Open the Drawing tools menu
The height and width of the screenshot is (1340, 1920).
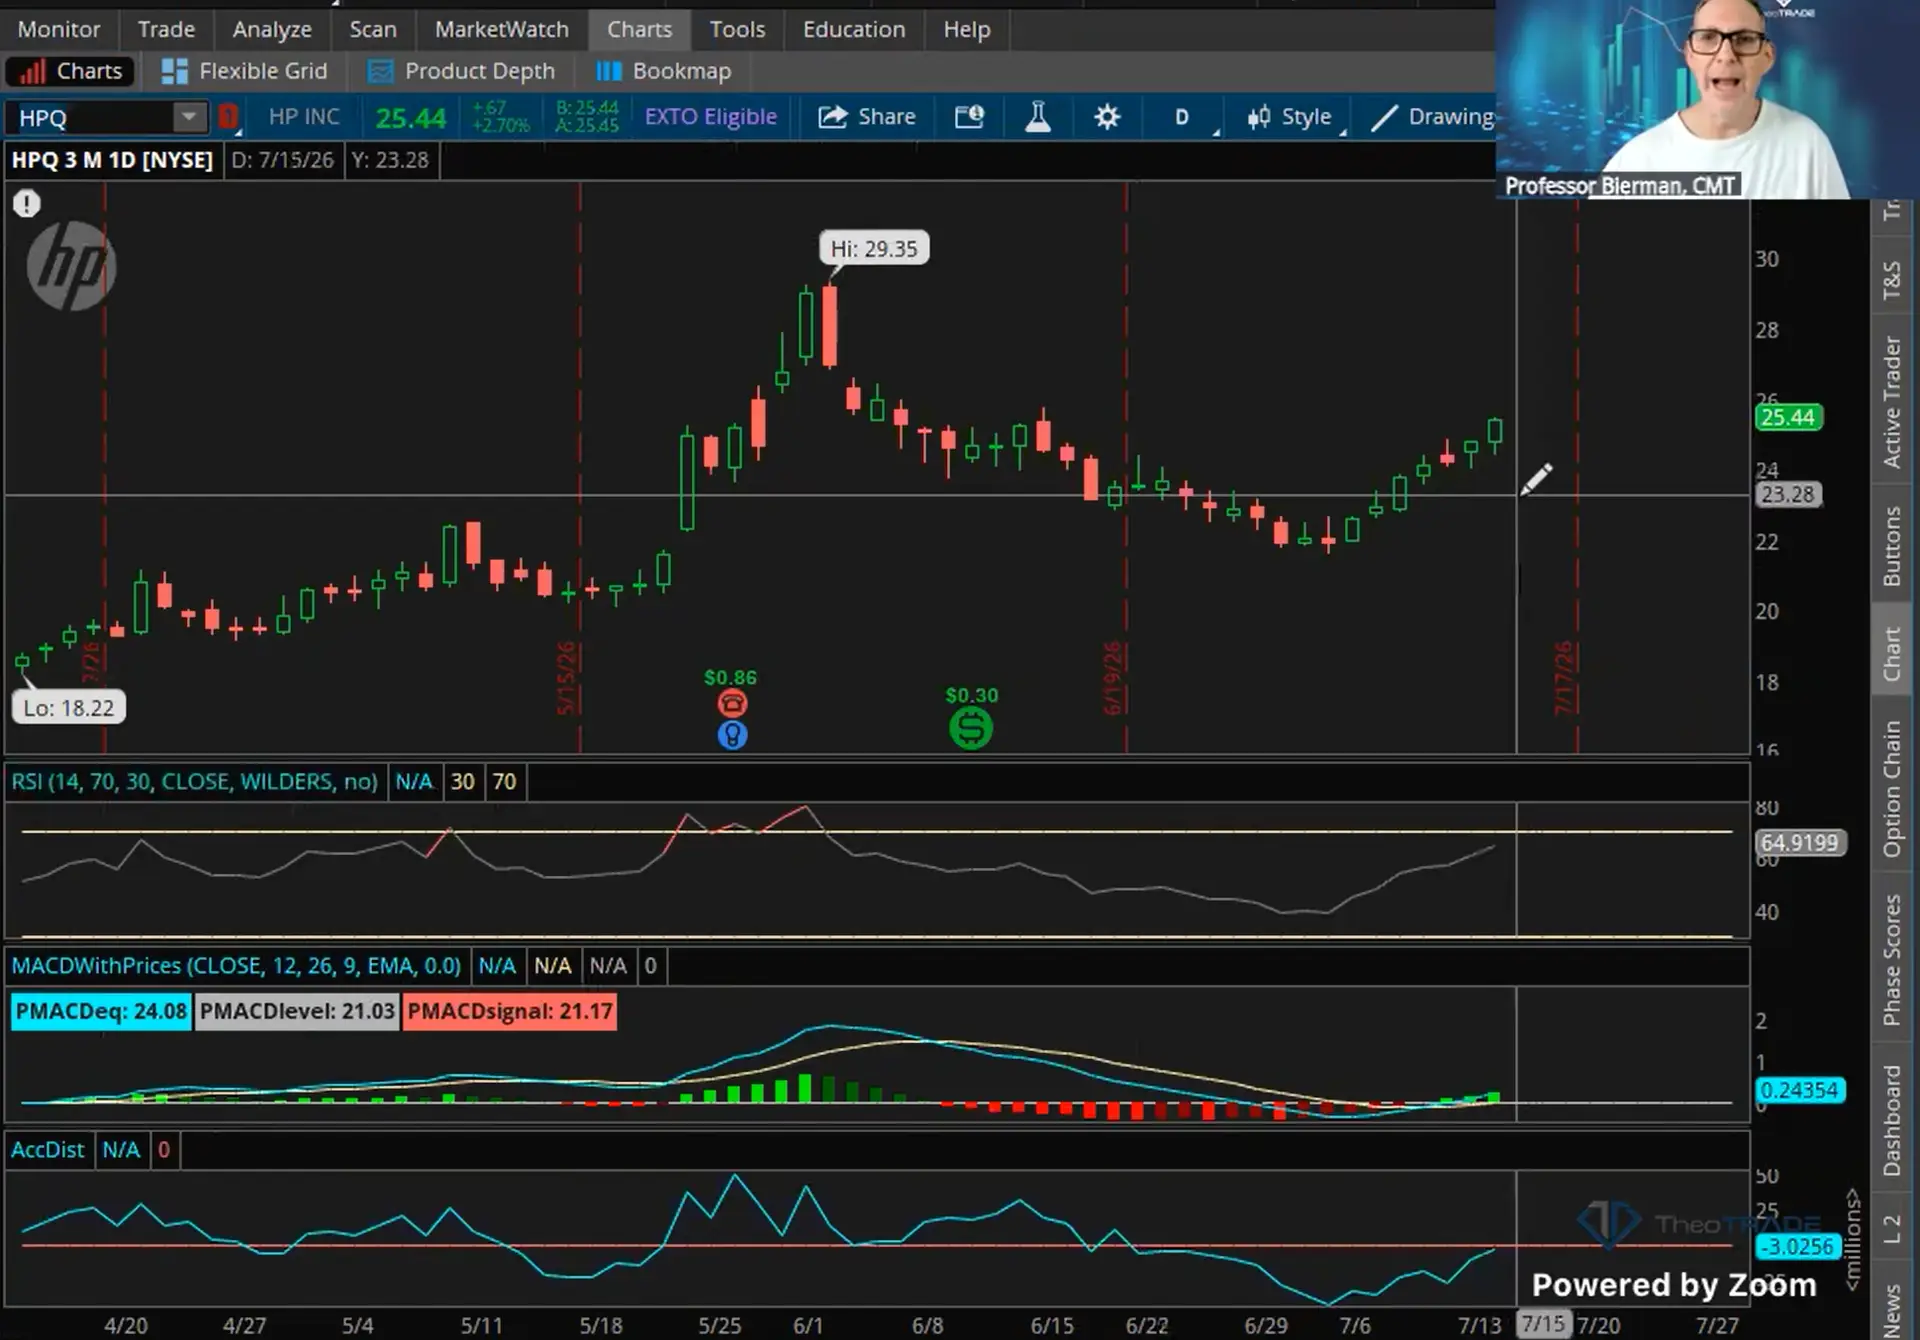(x=1432, y=117)
